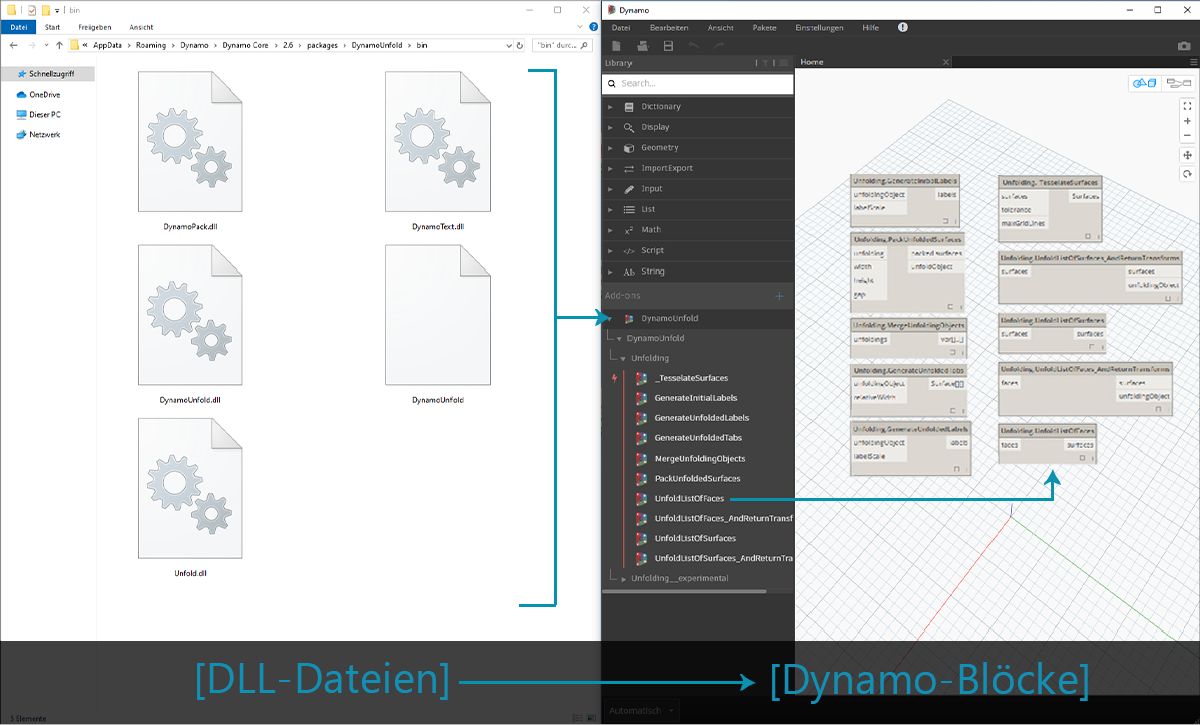This screenshot has height=725, width=1200.
Task: Click the plus icon next to Add-ons
Action: [x=779, y=296]
